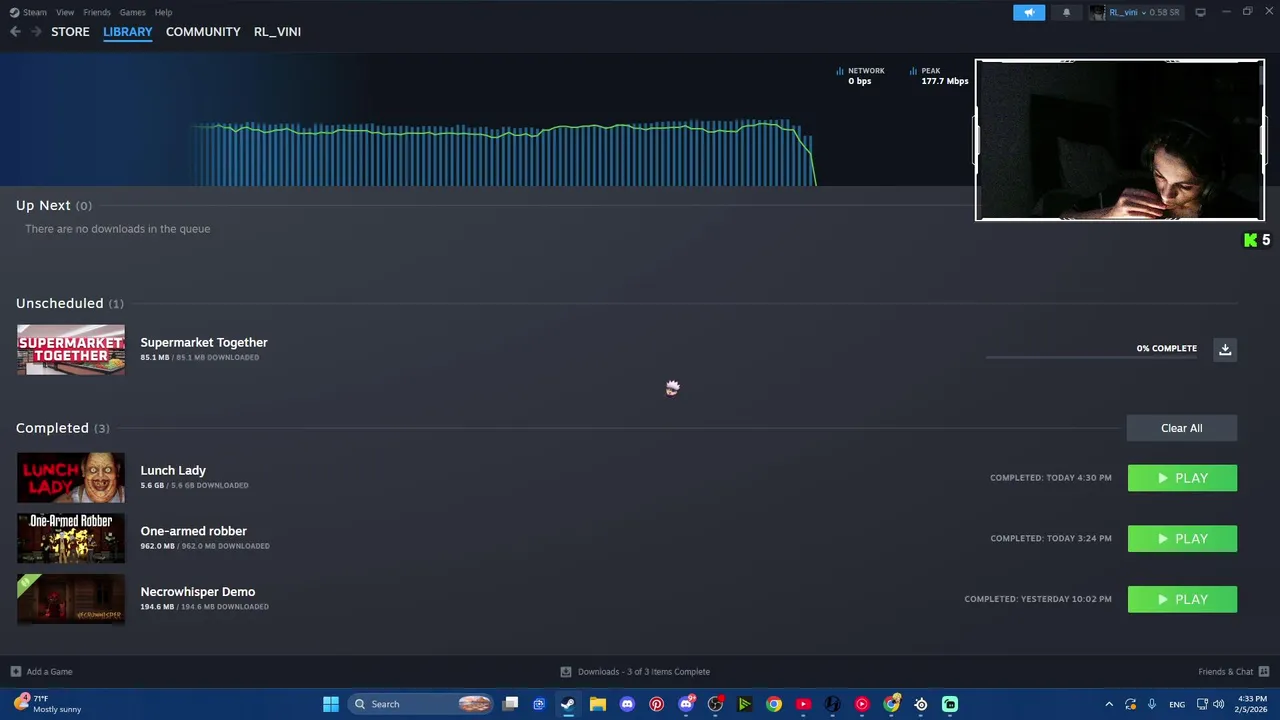The image size is (1280, 720).
Task: Click the Supermarket Together progress bar
Action: (x=1091, y=356)
